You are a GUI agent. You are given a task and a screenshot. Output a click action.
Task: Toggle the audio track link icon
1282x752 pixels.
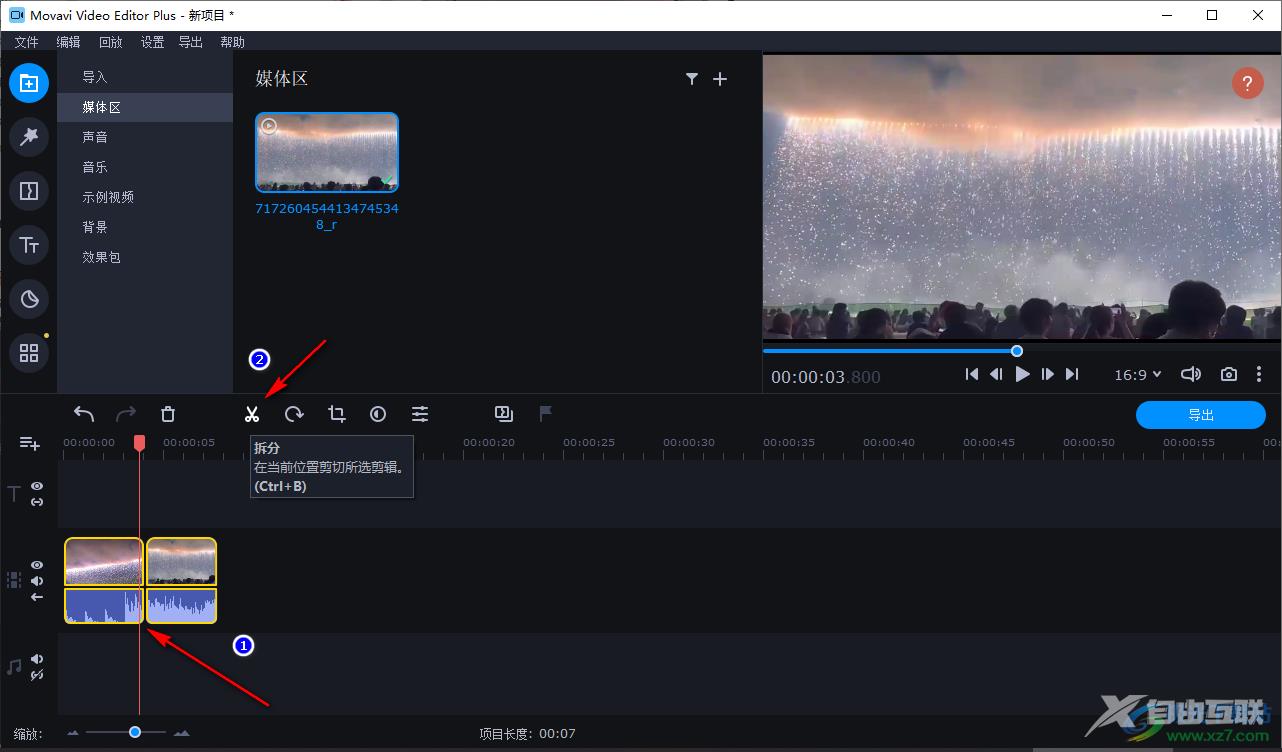coord(37,675)
